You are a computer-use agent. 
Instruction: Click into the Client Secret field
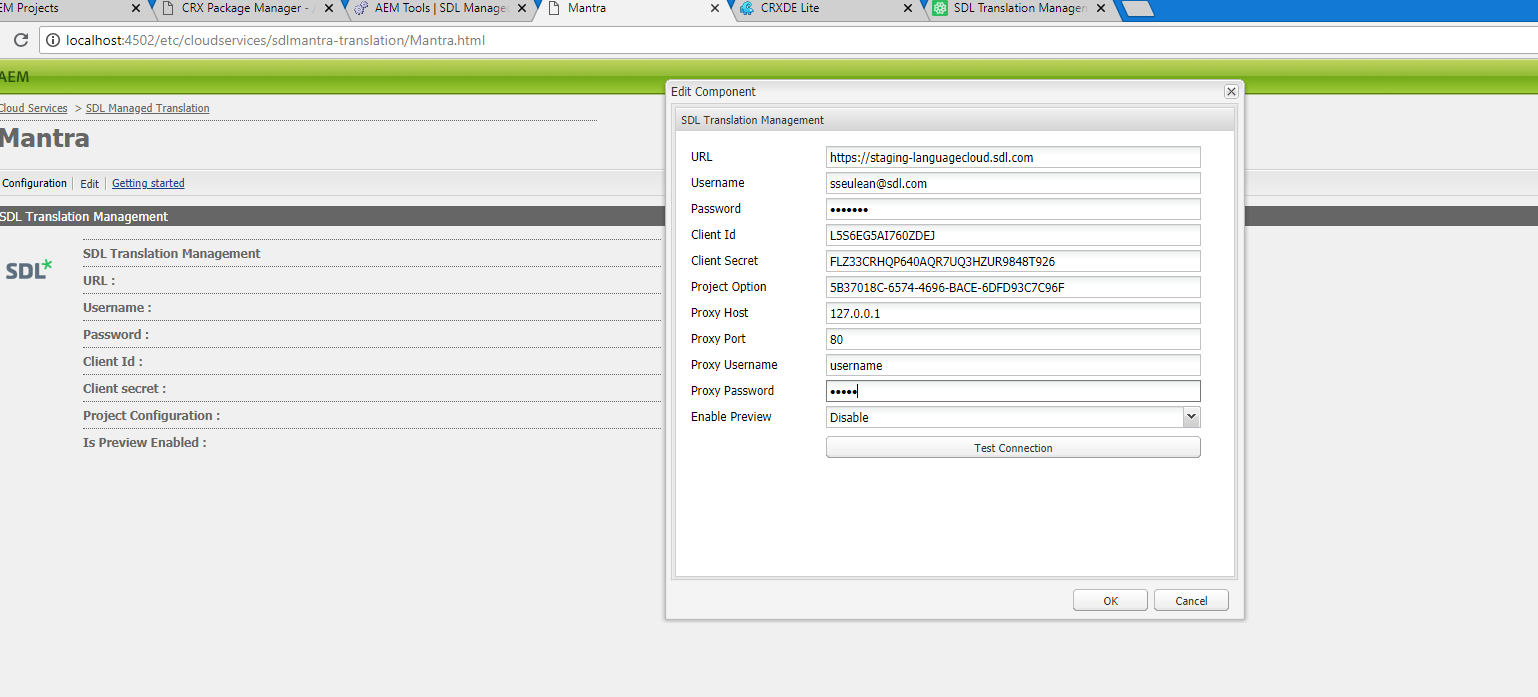pos(1012,262)
